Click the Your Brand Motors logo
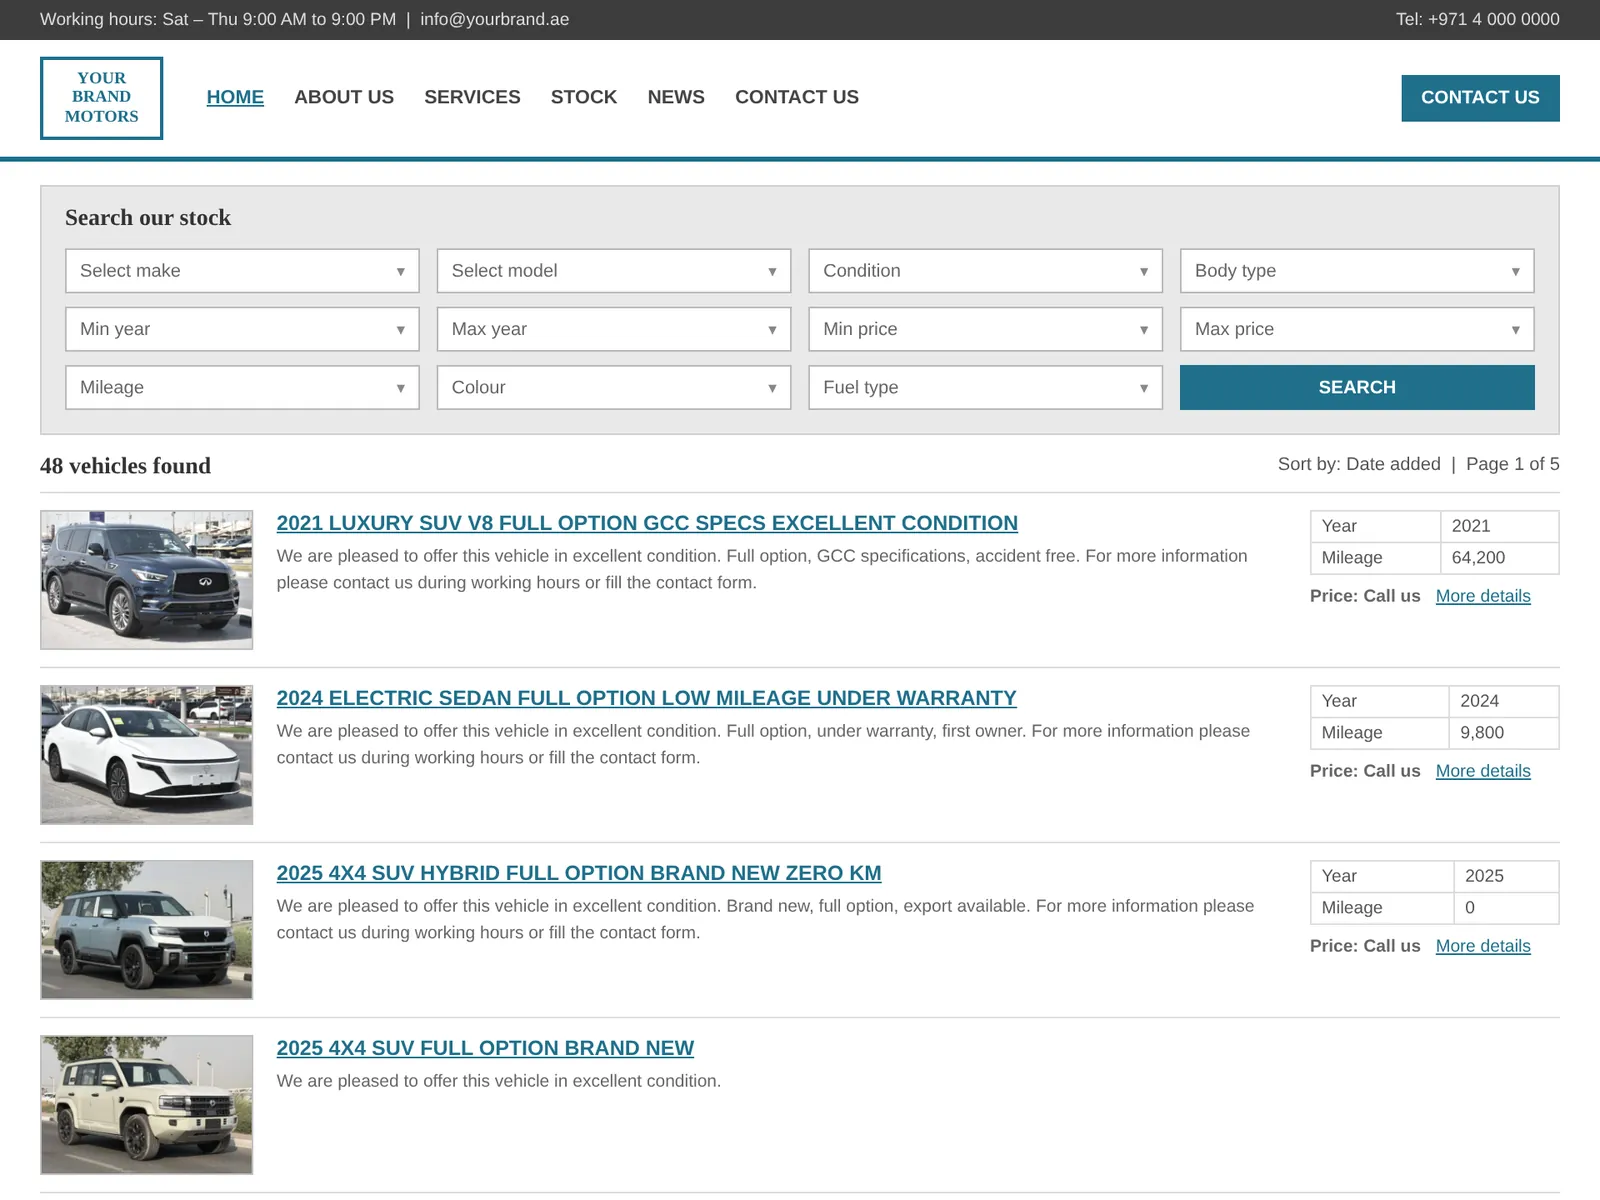Viewport: 1600px width, 1200px height. coord(101,98)
